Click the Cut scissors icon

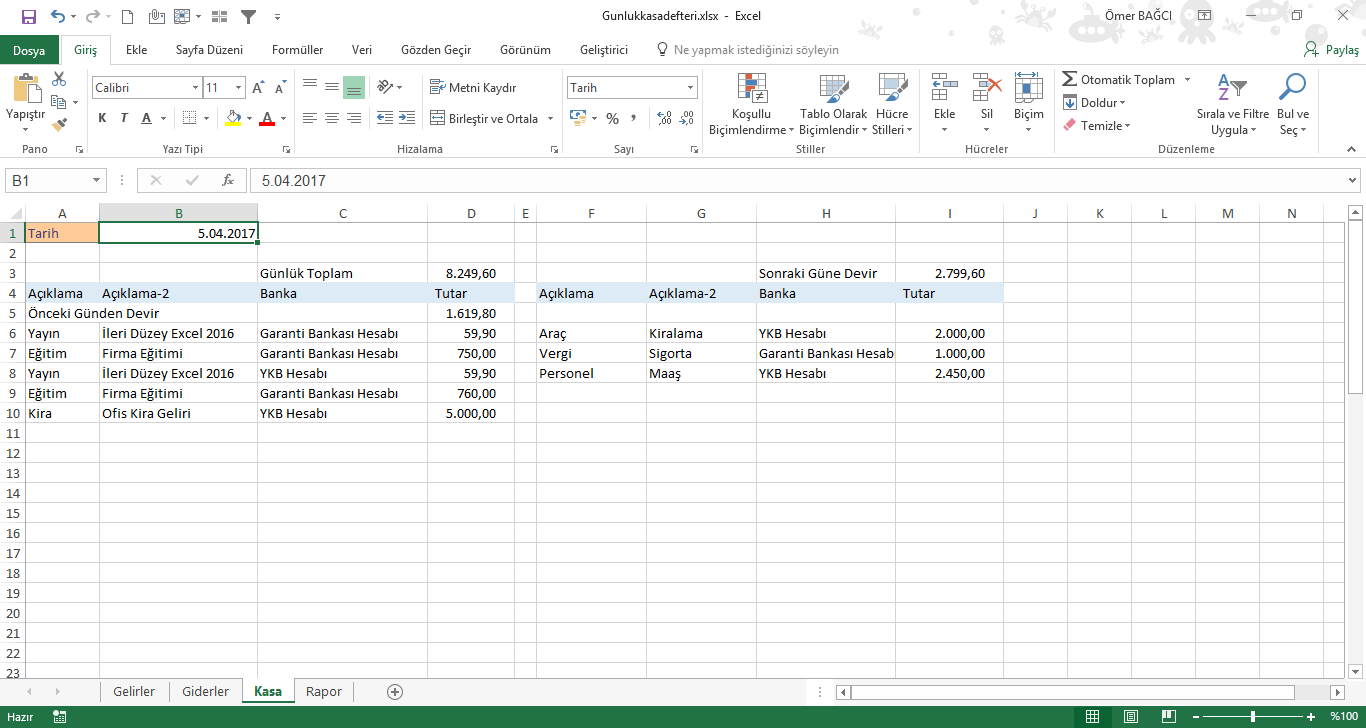click(59, 79)
